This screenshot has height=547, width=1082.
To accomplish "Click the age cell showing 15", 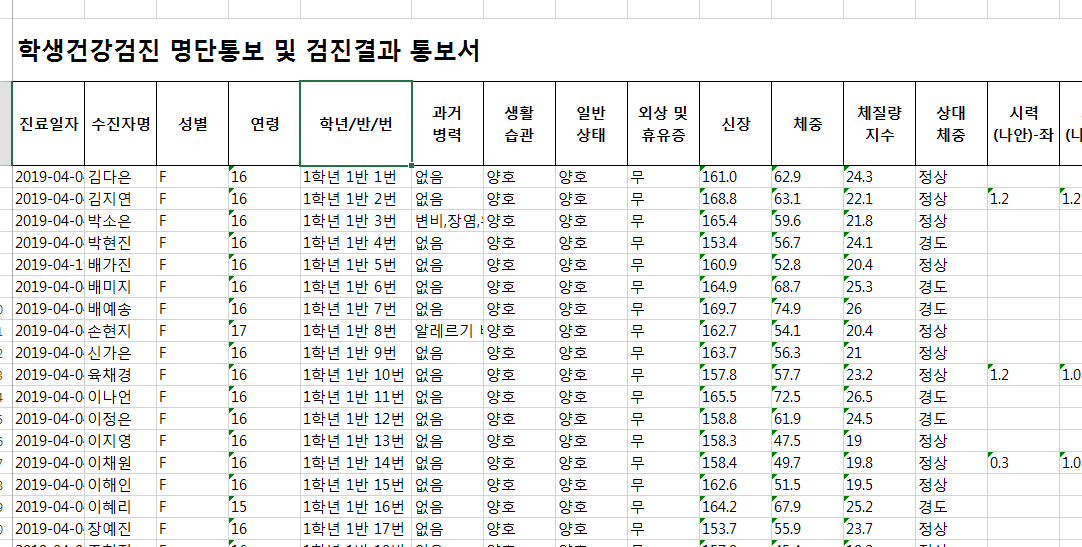I will (x=264, y=508).
